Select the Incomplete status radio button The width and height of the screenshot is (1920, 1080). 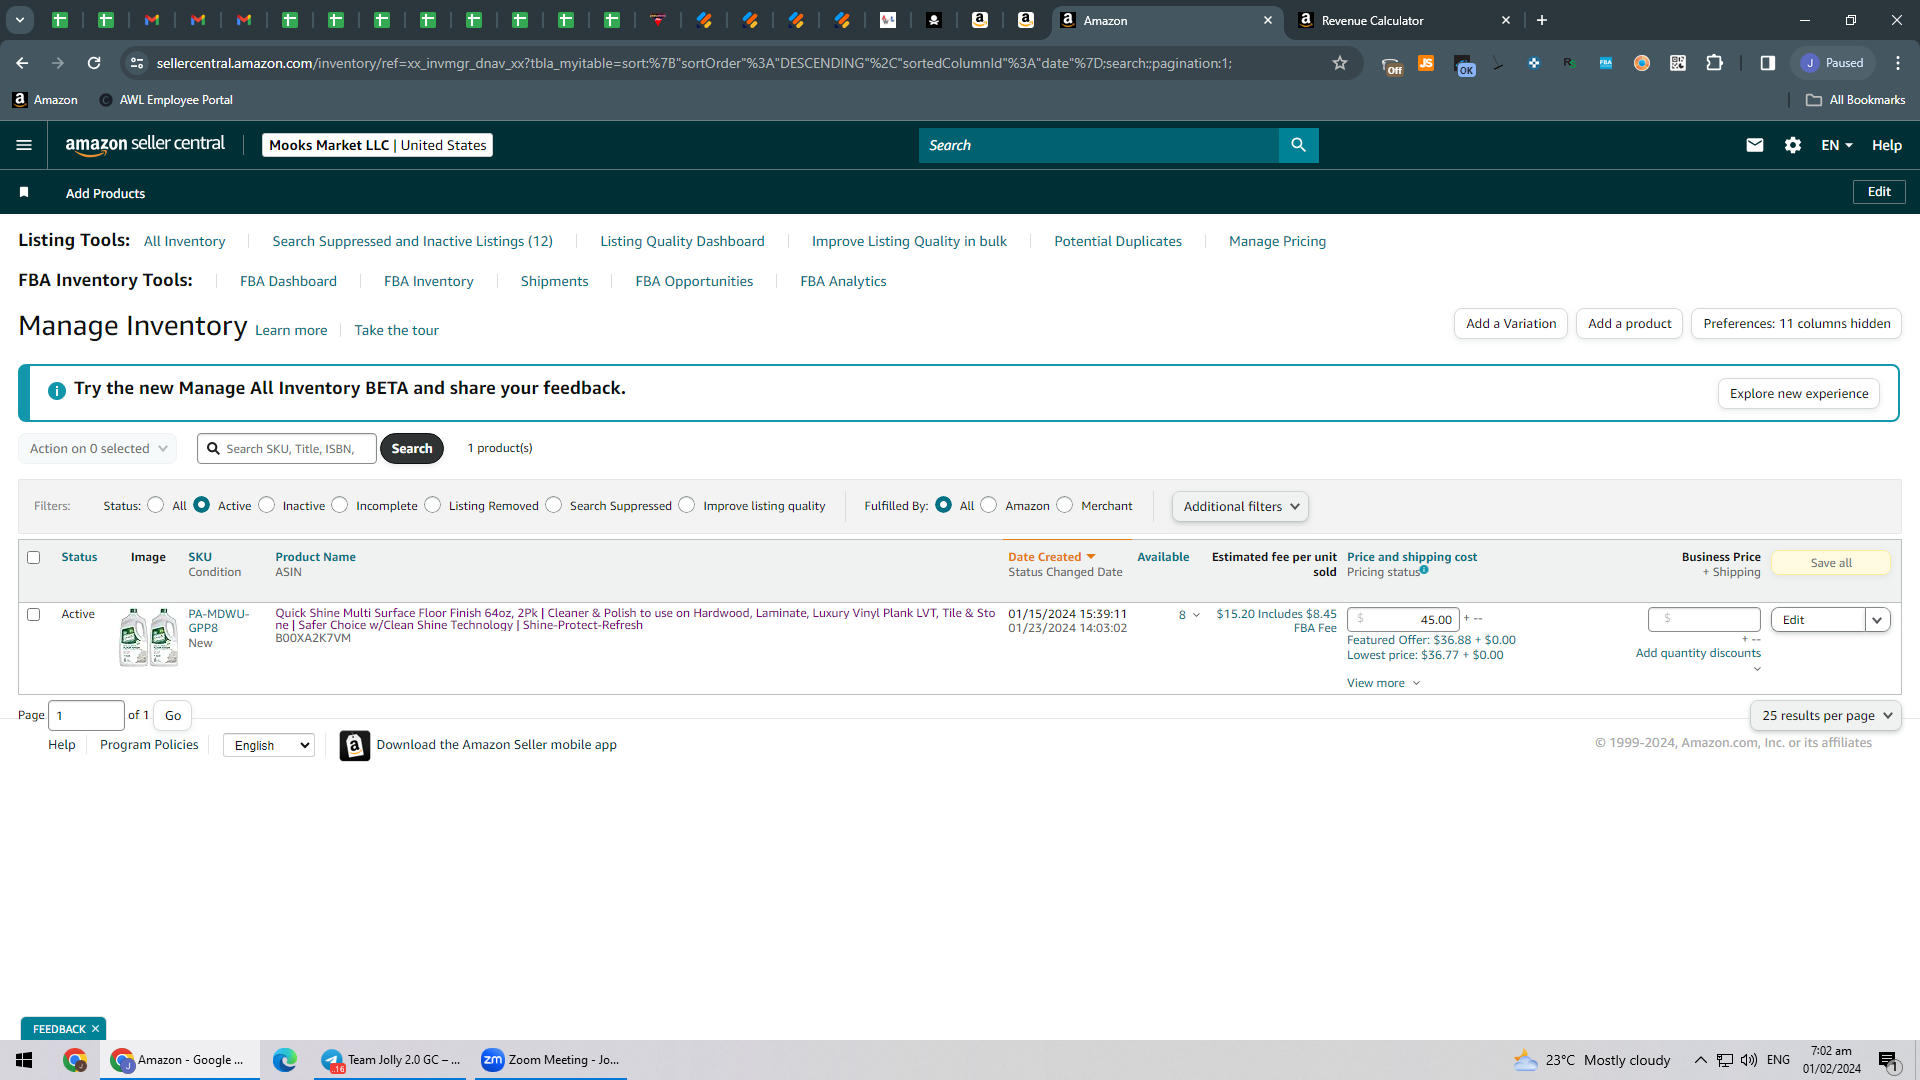pyautogui.click(x=340, y=505)
